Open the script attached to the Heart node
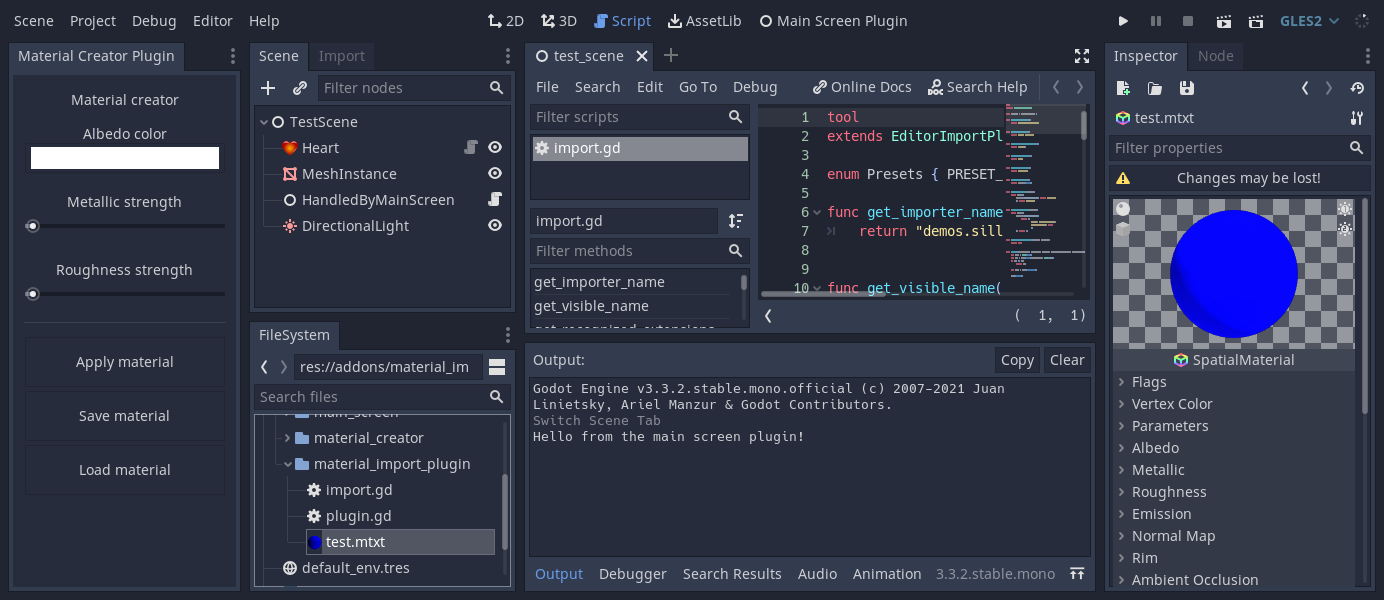1384x600 pixels. pos(470,147)
